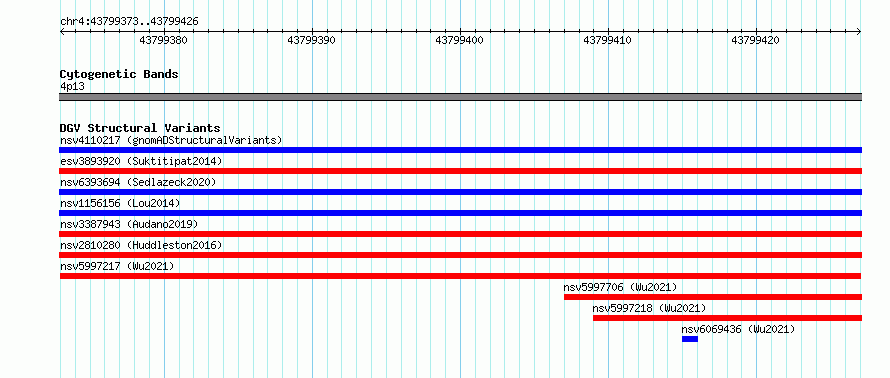Image resolution: width=890 pixels, height=378 pixels.
Task: Select the gray 4p13 cytogenetic band bar
Action: click(x=460, y=97)
